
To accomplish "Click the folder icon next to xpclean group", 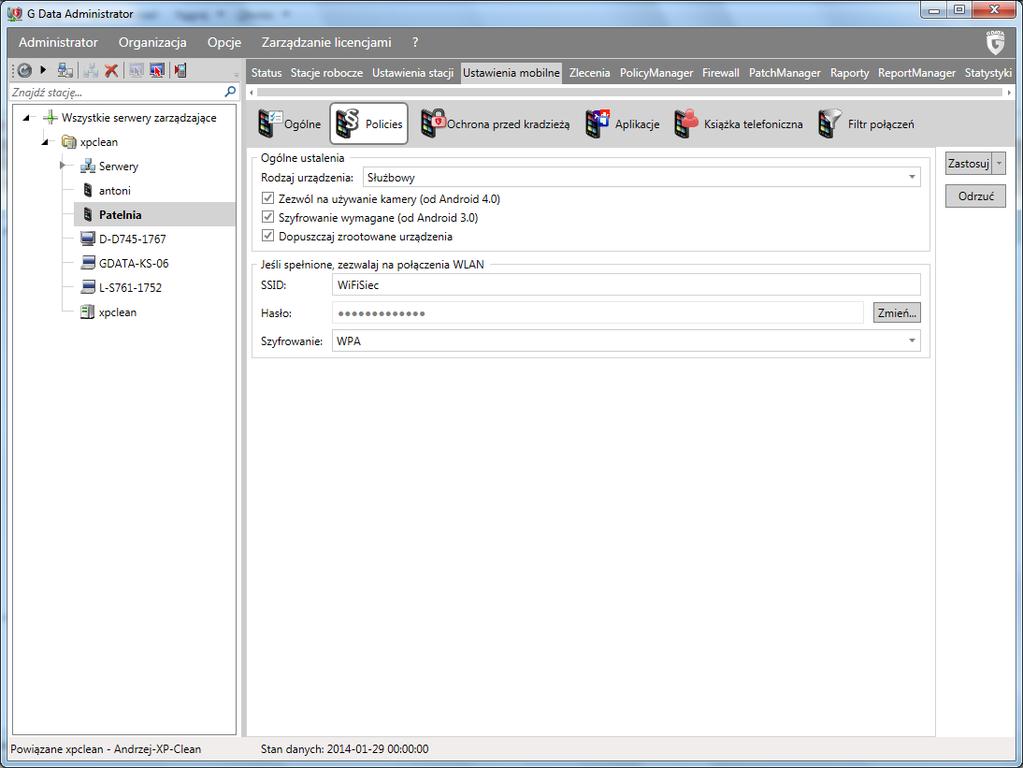I will pyautogui.click(x=69, y=142).
